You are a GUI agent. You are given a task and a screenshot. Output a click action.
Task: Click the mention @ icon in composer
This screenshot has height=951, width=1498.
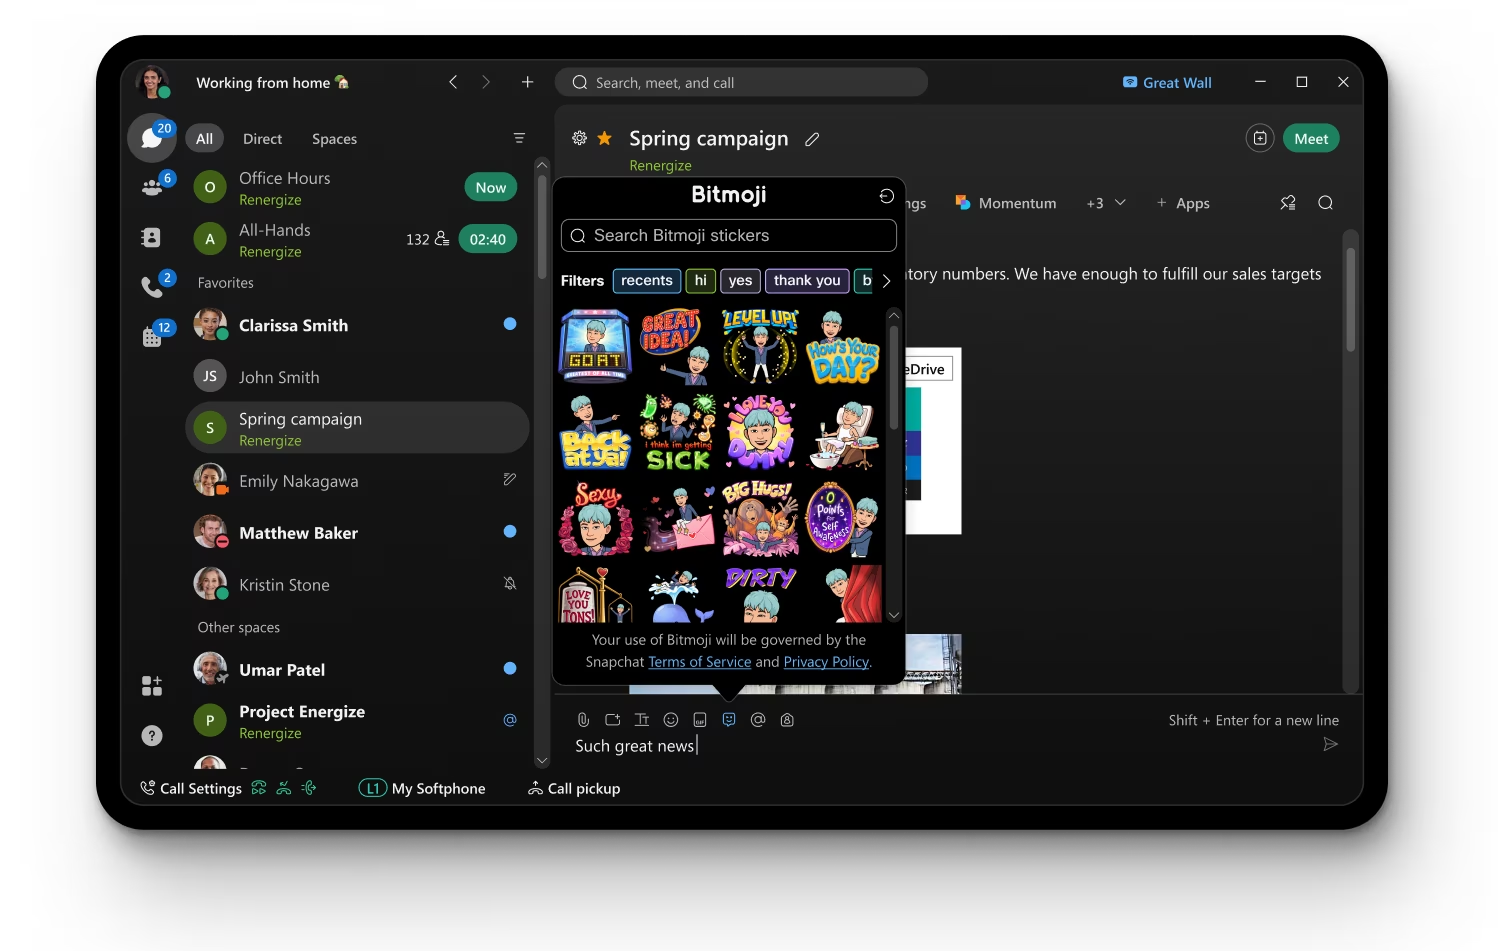[758, 720]
